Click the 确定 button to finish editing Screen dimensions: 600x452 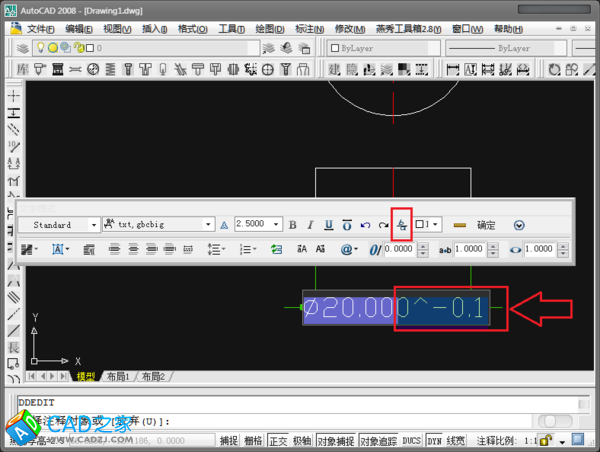pos(486,225)
